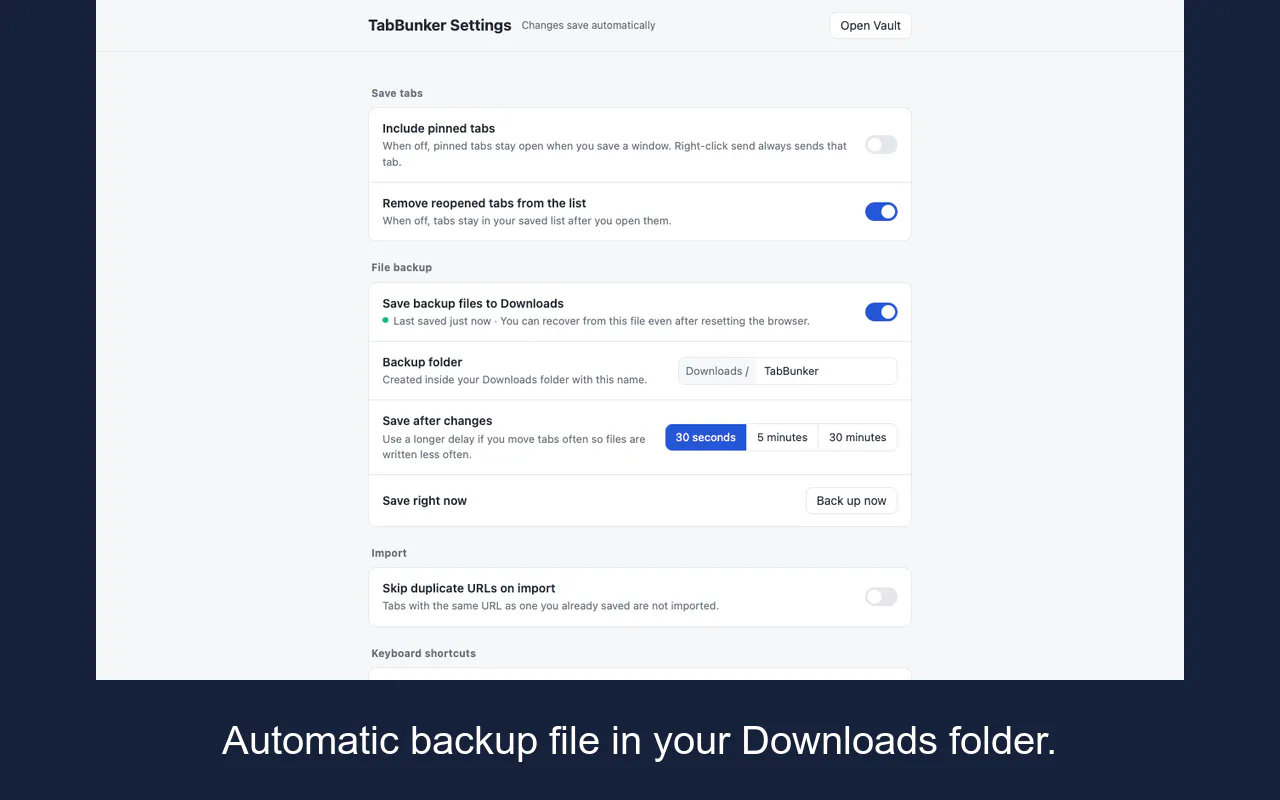Click 'When off, pinned tabs stay open' description
The image size is (1280, 800).
[614, 154]
